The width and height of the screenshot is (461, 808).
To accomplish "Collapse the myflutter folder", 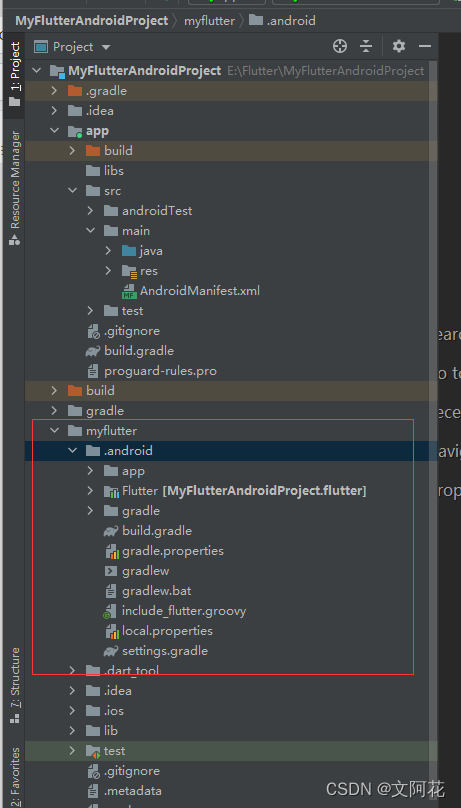I will (55, 431).
